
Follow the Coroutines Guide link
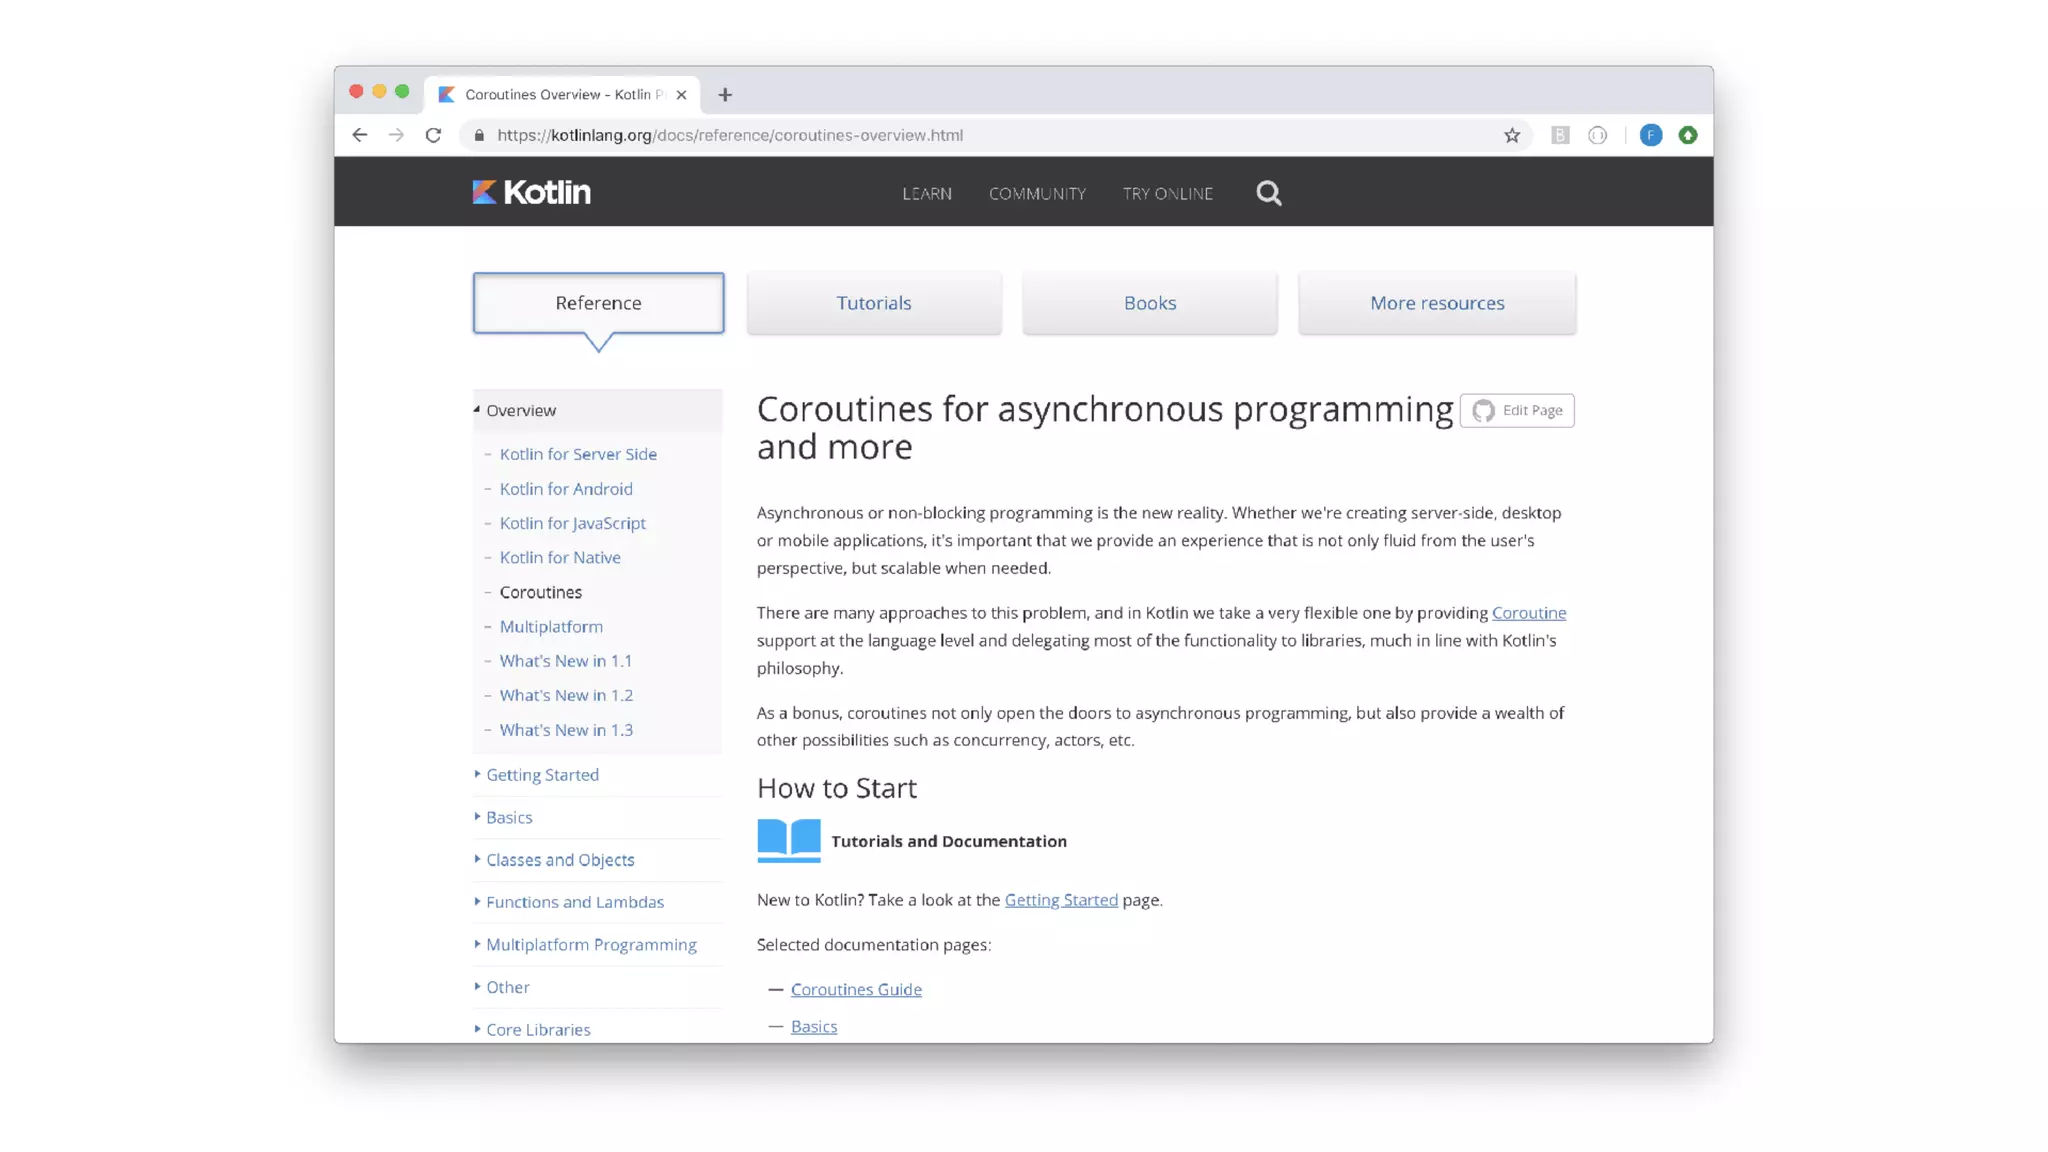(856, 989)
